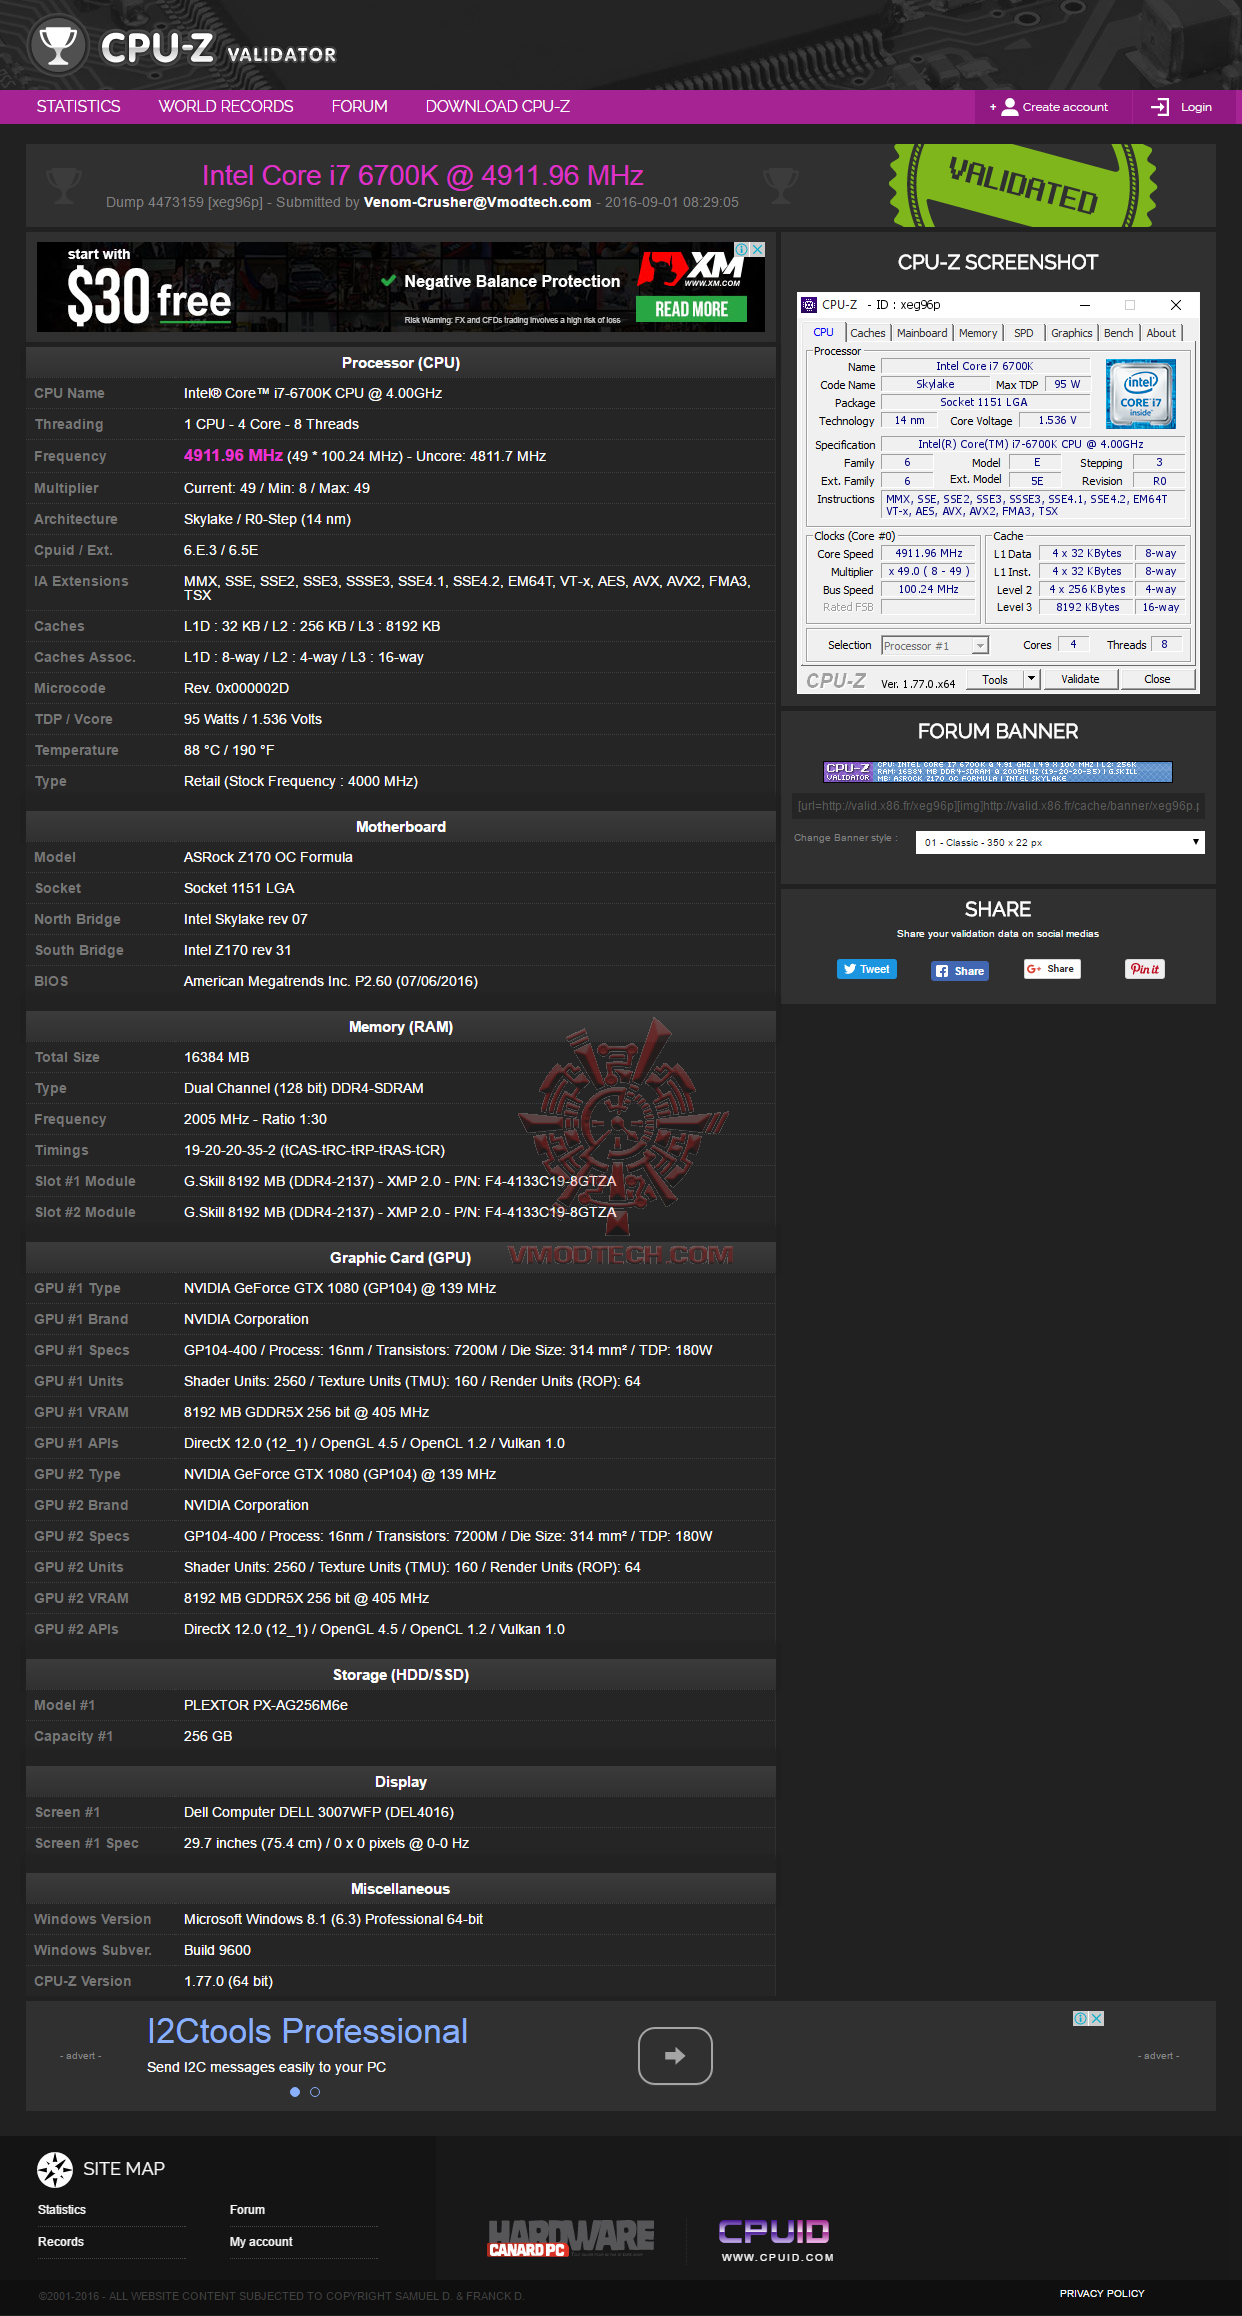1242x2316 pixels.
Task: Click the Microsoft Windows 8.1 version text
Action: [x=333, y=1919]
